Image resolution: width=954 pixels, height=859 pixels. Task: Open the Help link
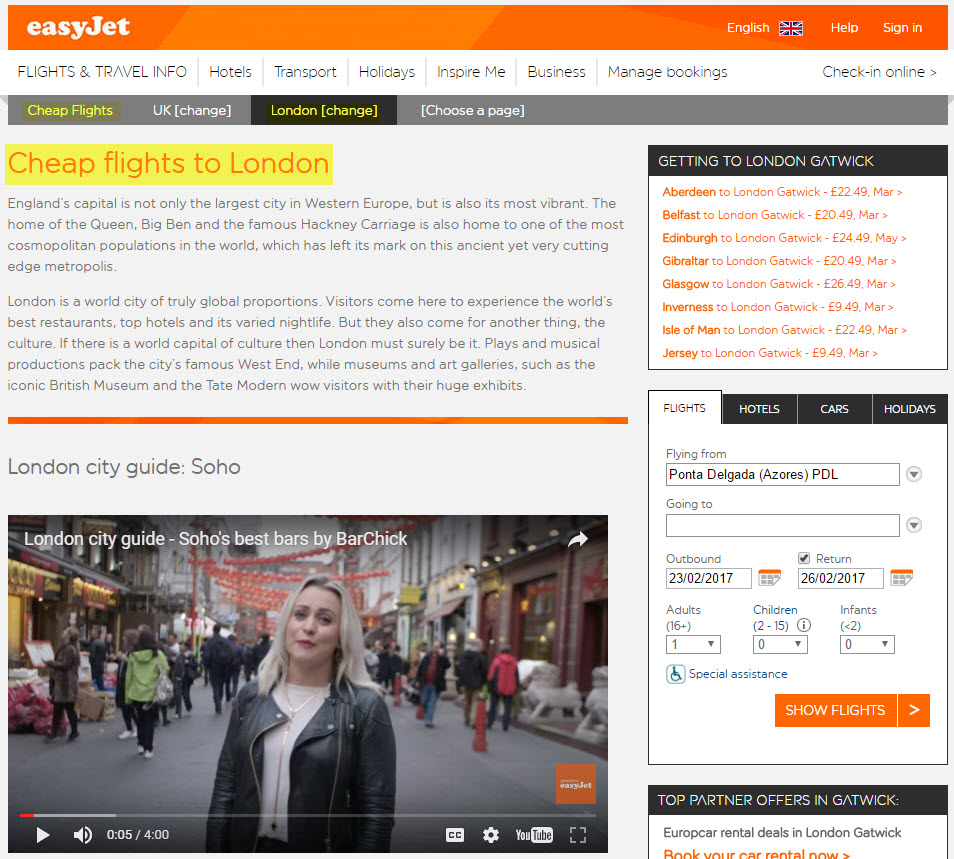pyautogui.click(x=844, y=28)
